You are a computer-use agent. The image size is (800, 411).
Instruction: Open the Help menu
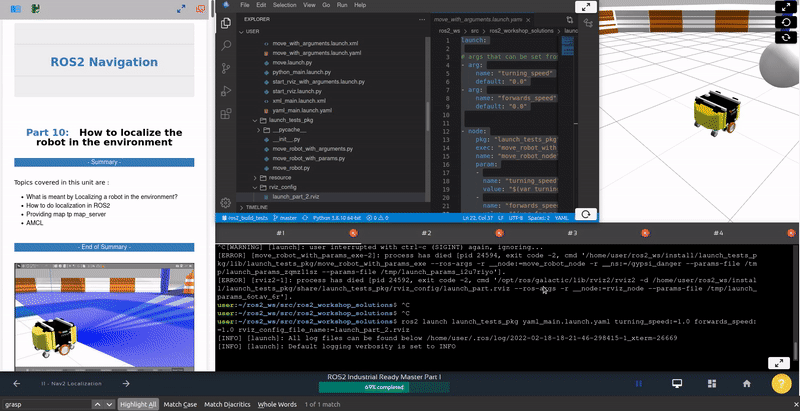click(360, 5)
